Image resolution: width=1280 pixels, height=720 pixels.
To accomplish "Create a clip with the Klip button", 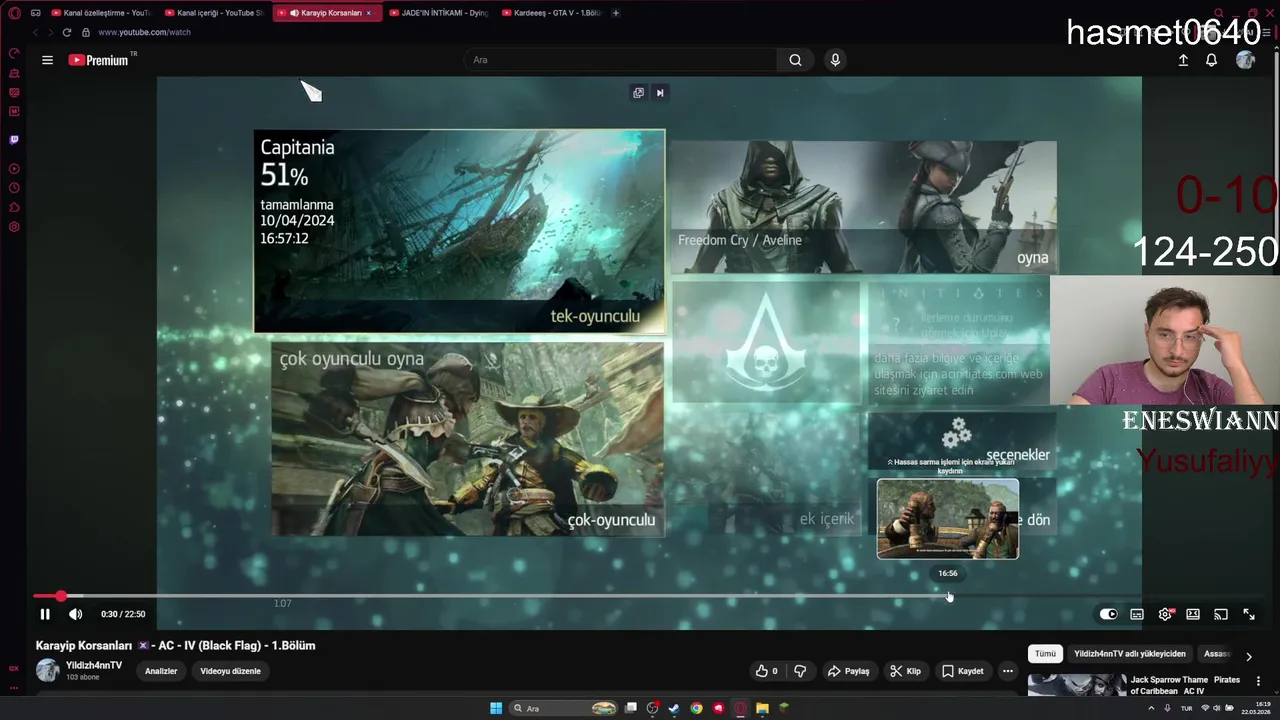I will [x=905, y=671].
